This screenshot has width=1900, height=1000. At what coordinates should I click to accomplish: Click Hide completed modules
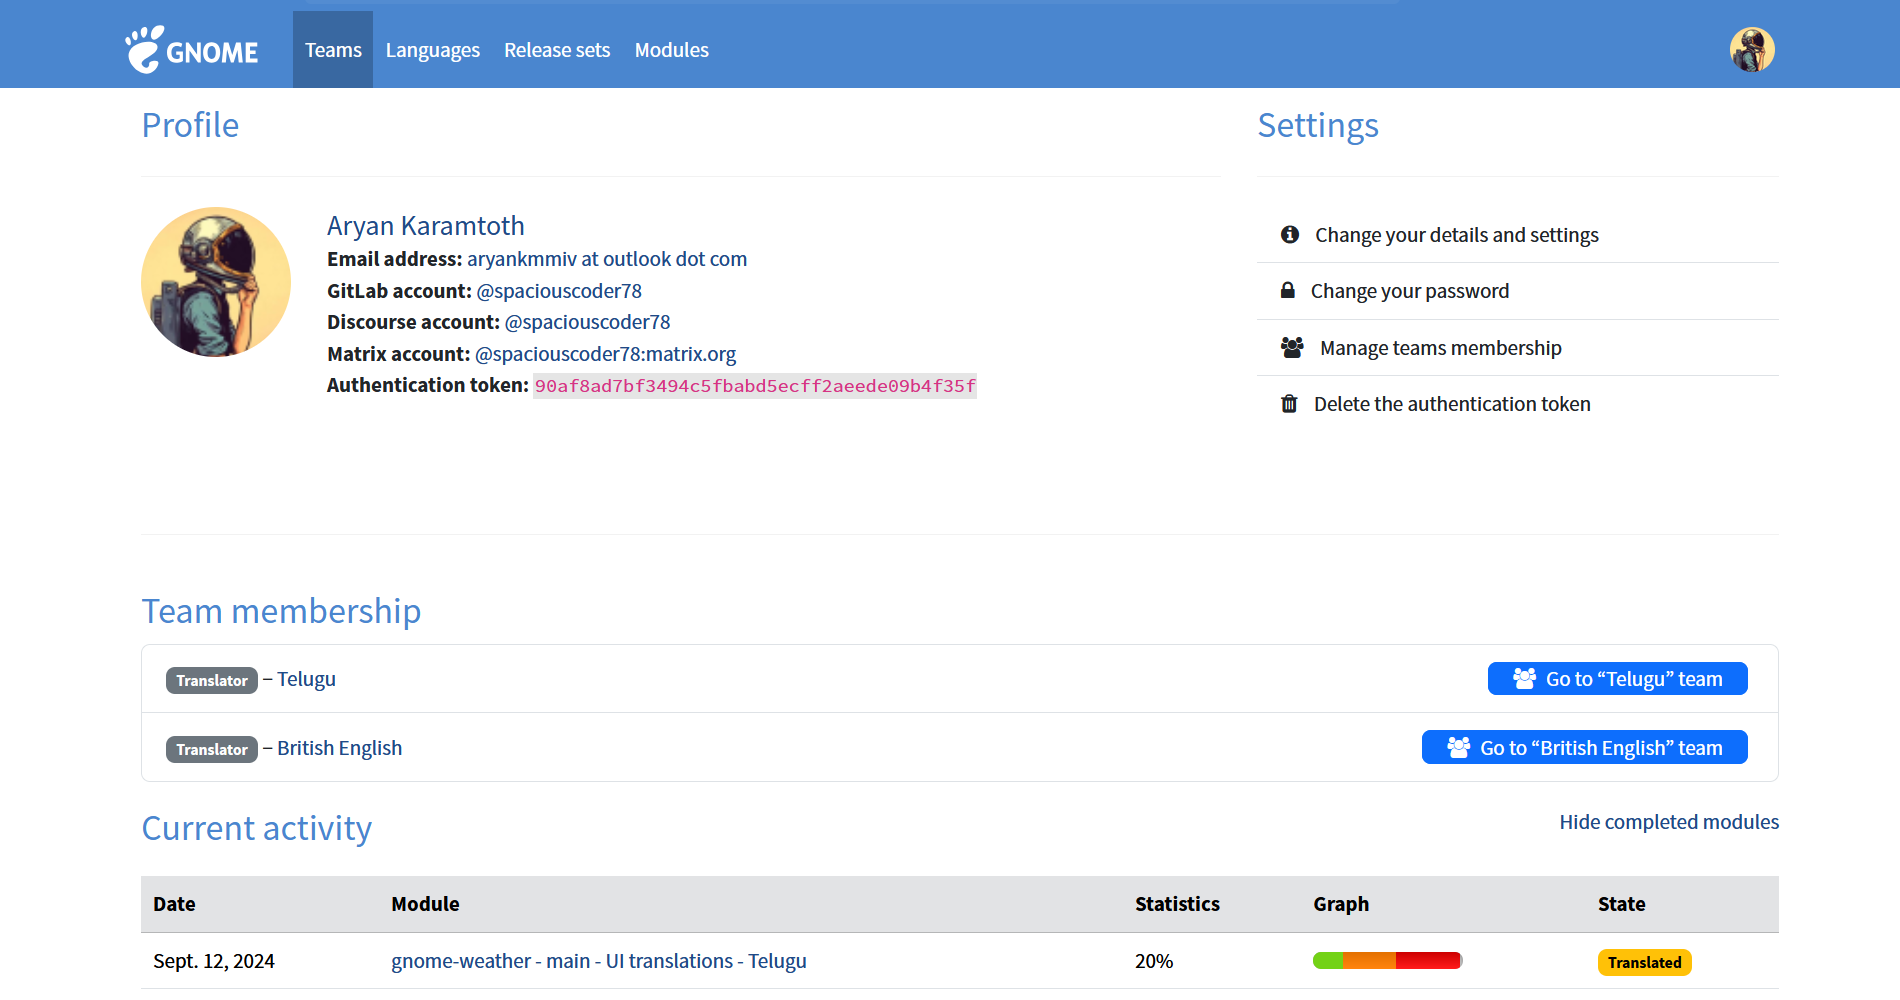1669,822
